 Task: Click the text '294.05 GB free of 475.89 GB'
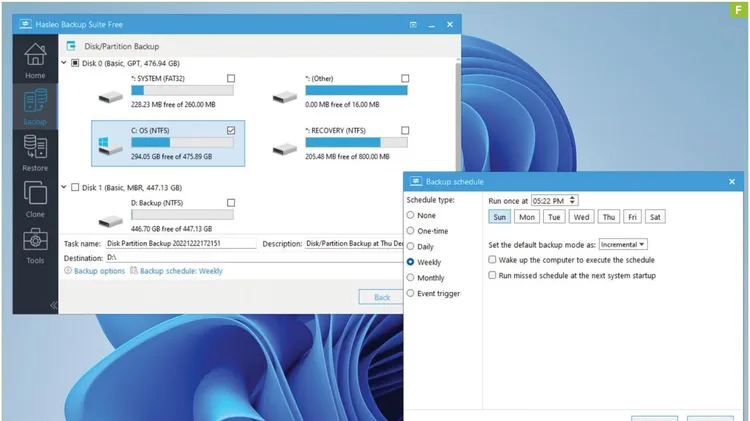(171, 156)
